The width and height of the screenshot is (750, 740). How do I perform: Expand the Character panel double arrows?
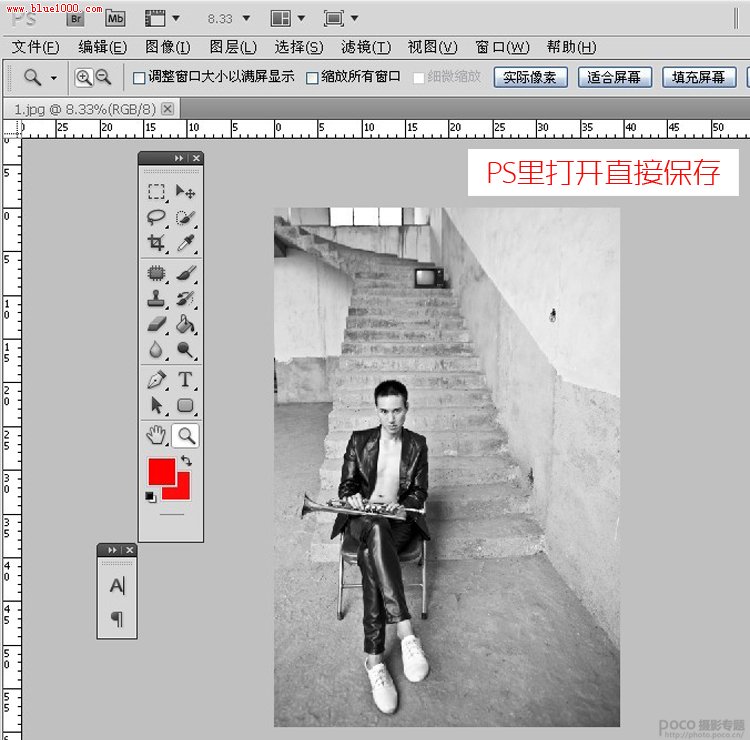112,550
